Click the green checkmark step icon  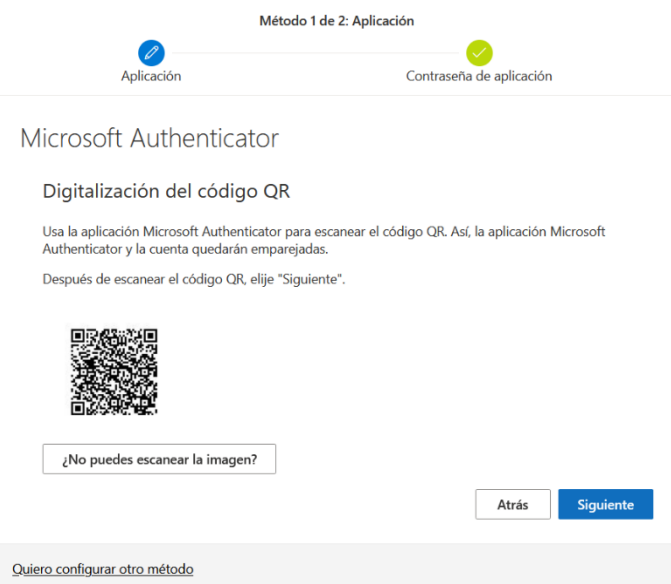pyautogui.click(x=479, y=53)
